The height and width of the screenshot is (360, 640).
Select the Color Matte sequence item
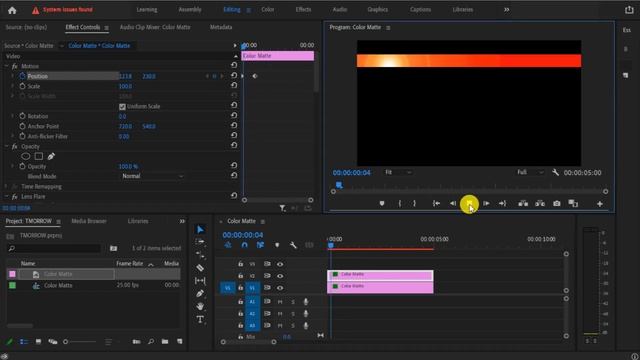tap(58, 285)
